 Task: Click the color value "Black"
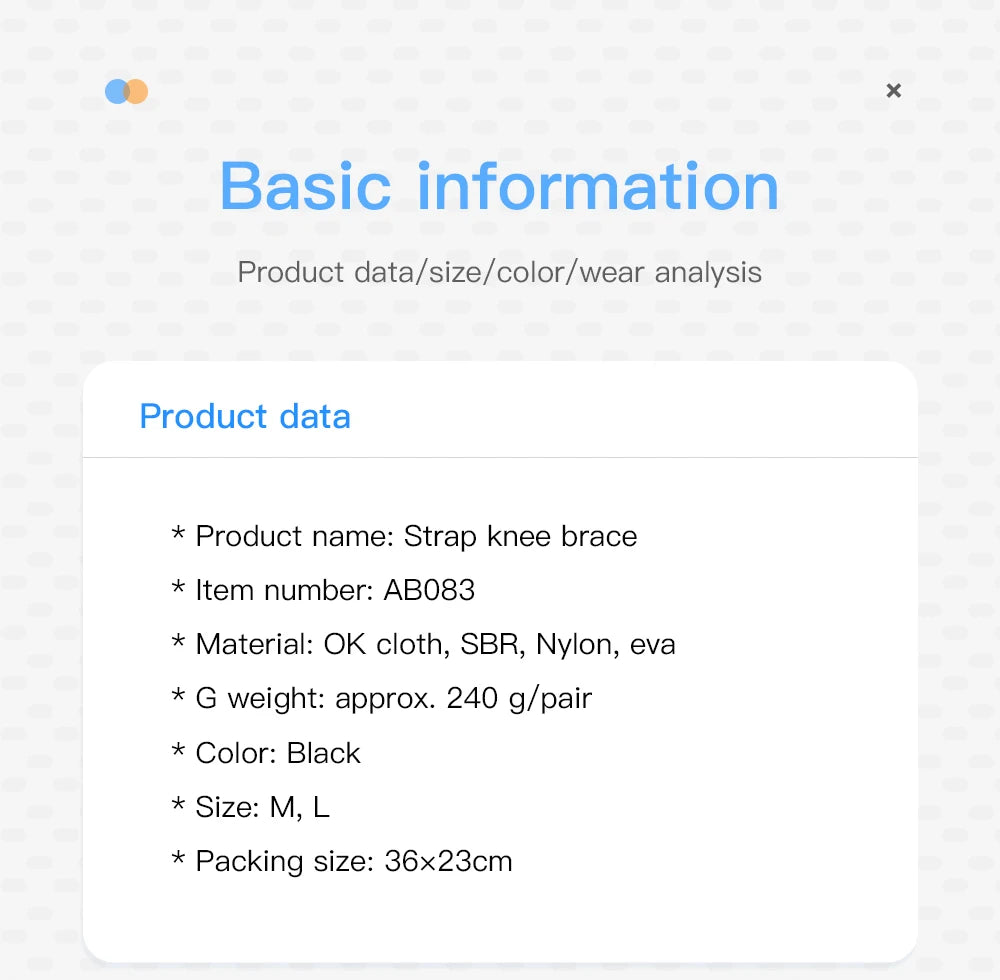click(323, 753)
